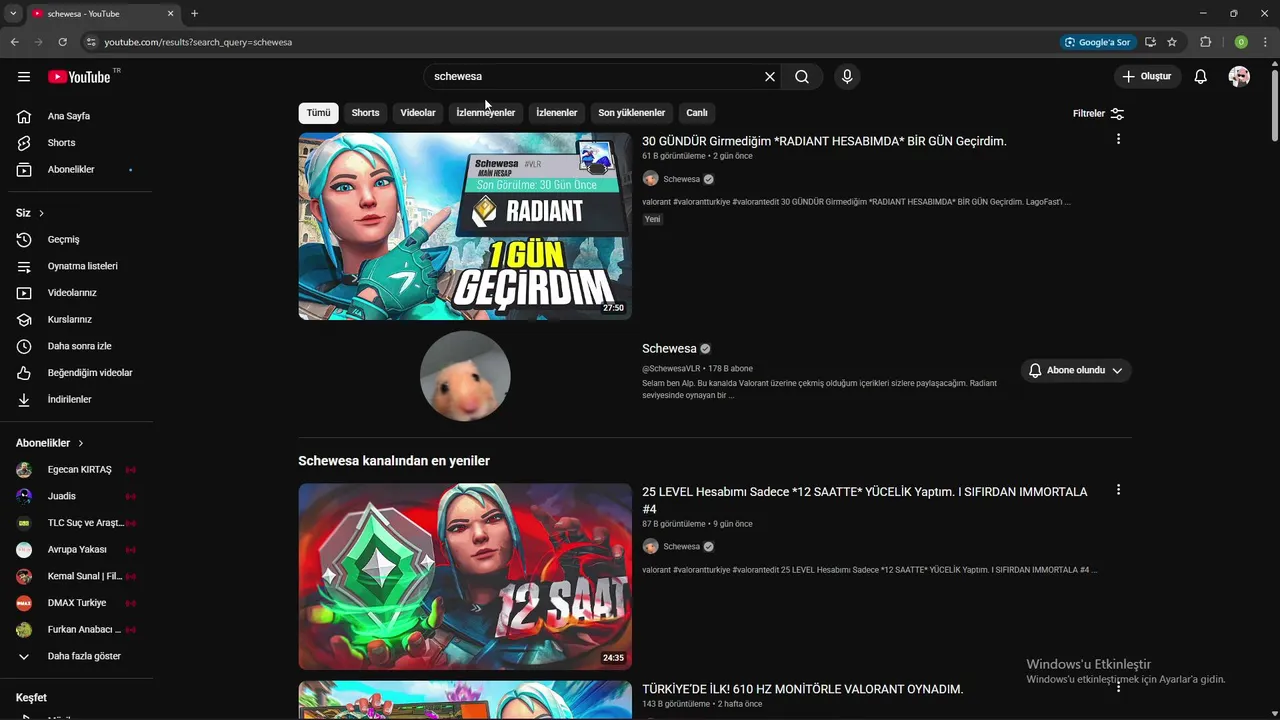The height and width of the screenshot is (720, 1280).
Task: Expand the Siz section chevron
Action: tap(41, 213)
